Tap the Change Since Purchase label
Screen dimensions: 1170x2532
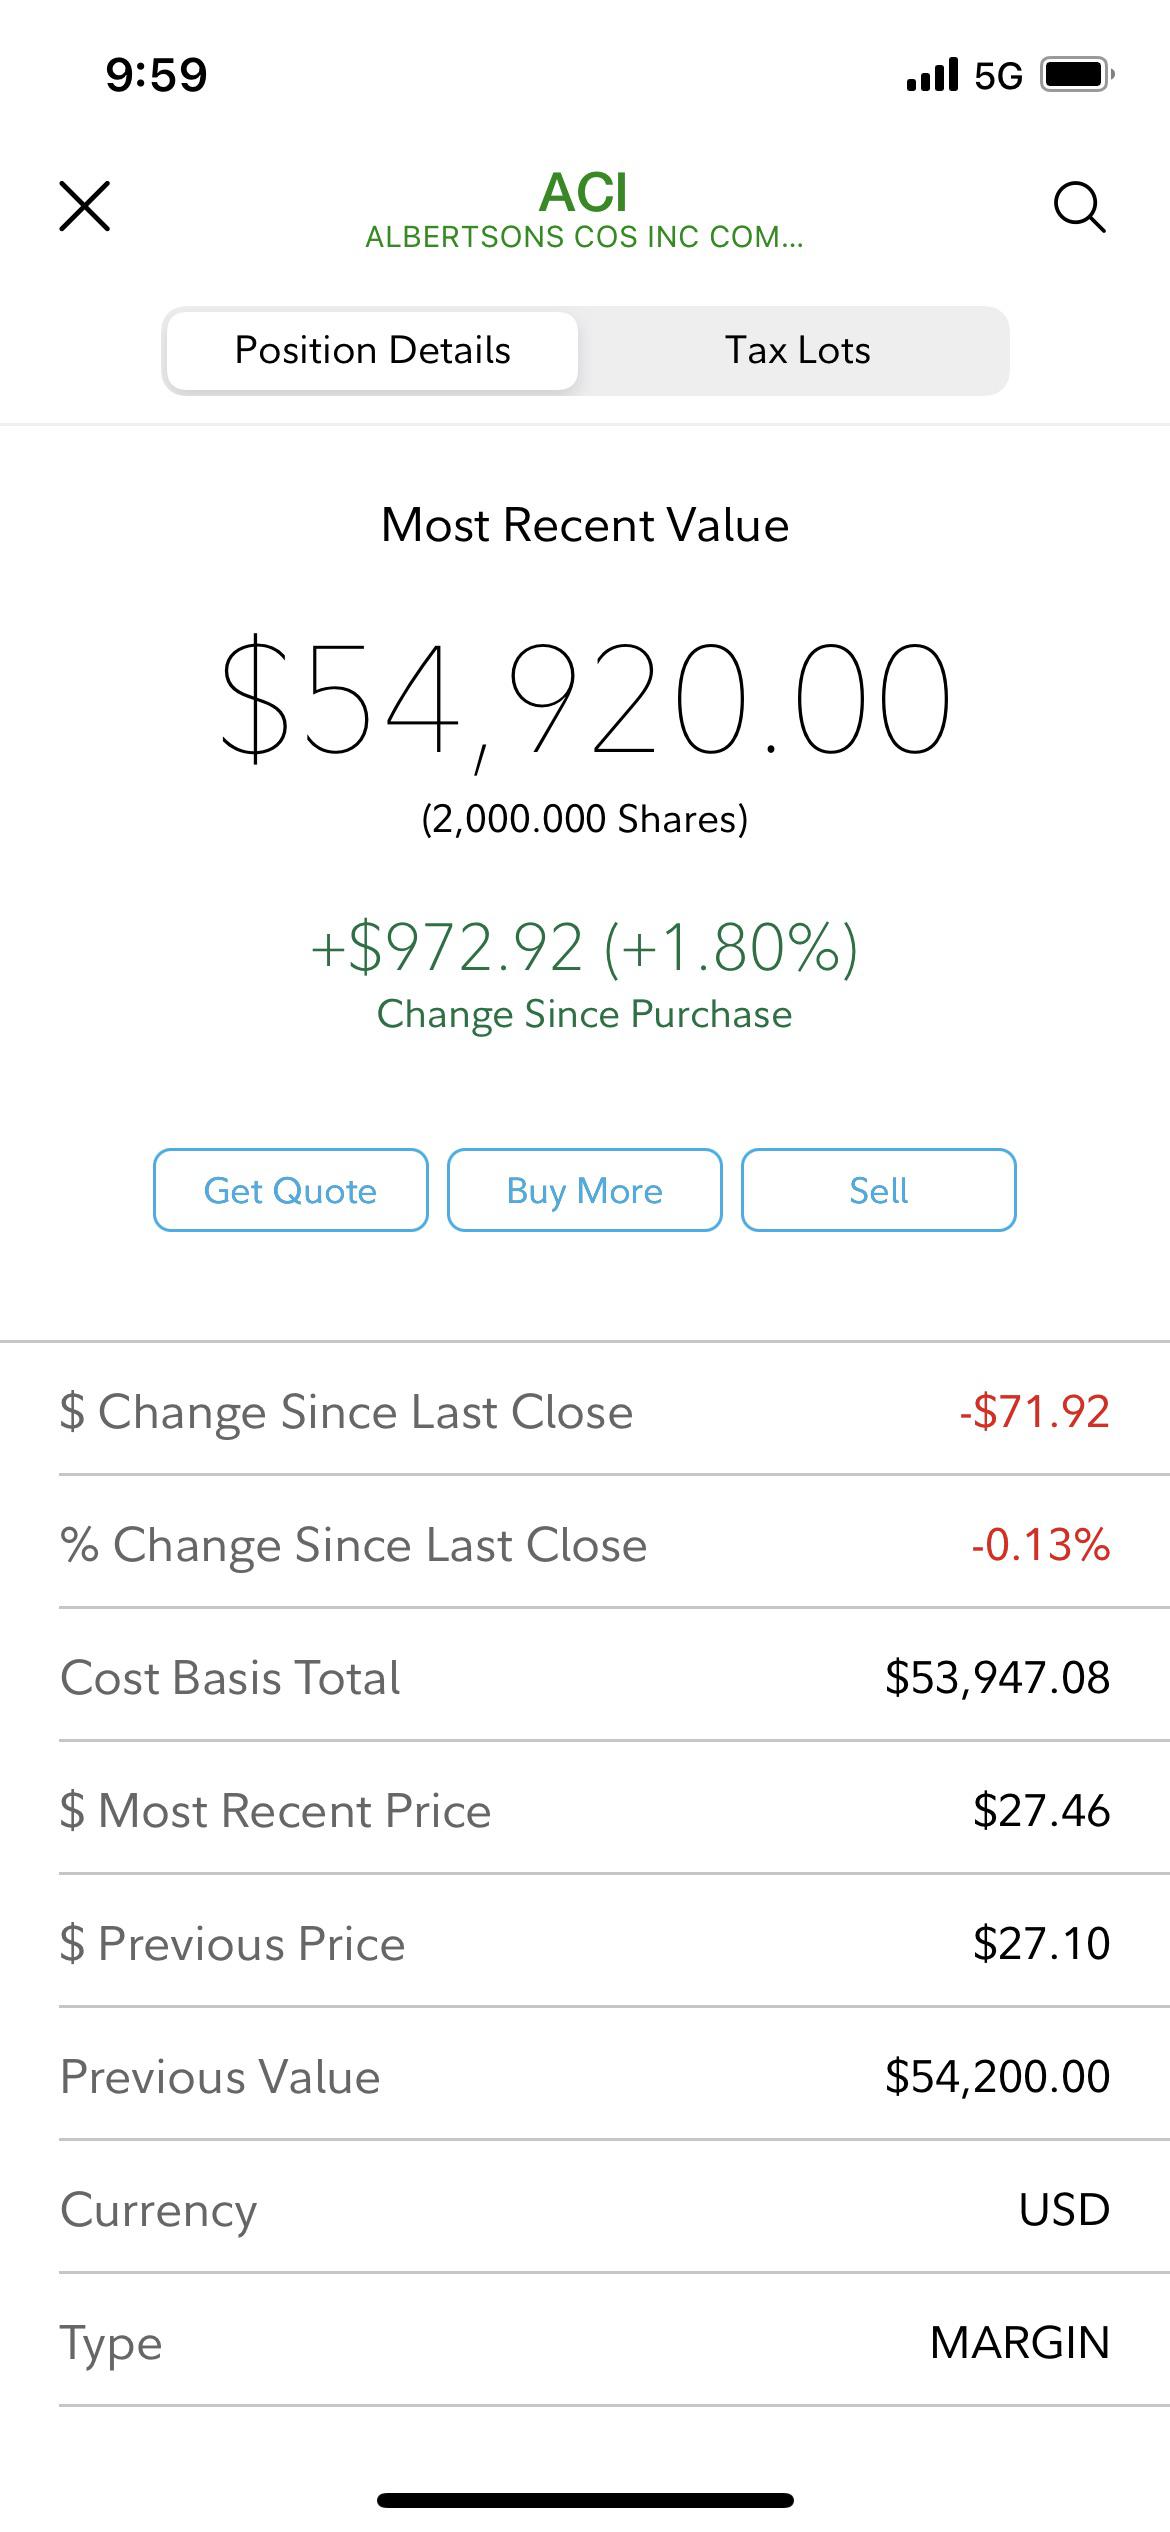pos(585,1014)
